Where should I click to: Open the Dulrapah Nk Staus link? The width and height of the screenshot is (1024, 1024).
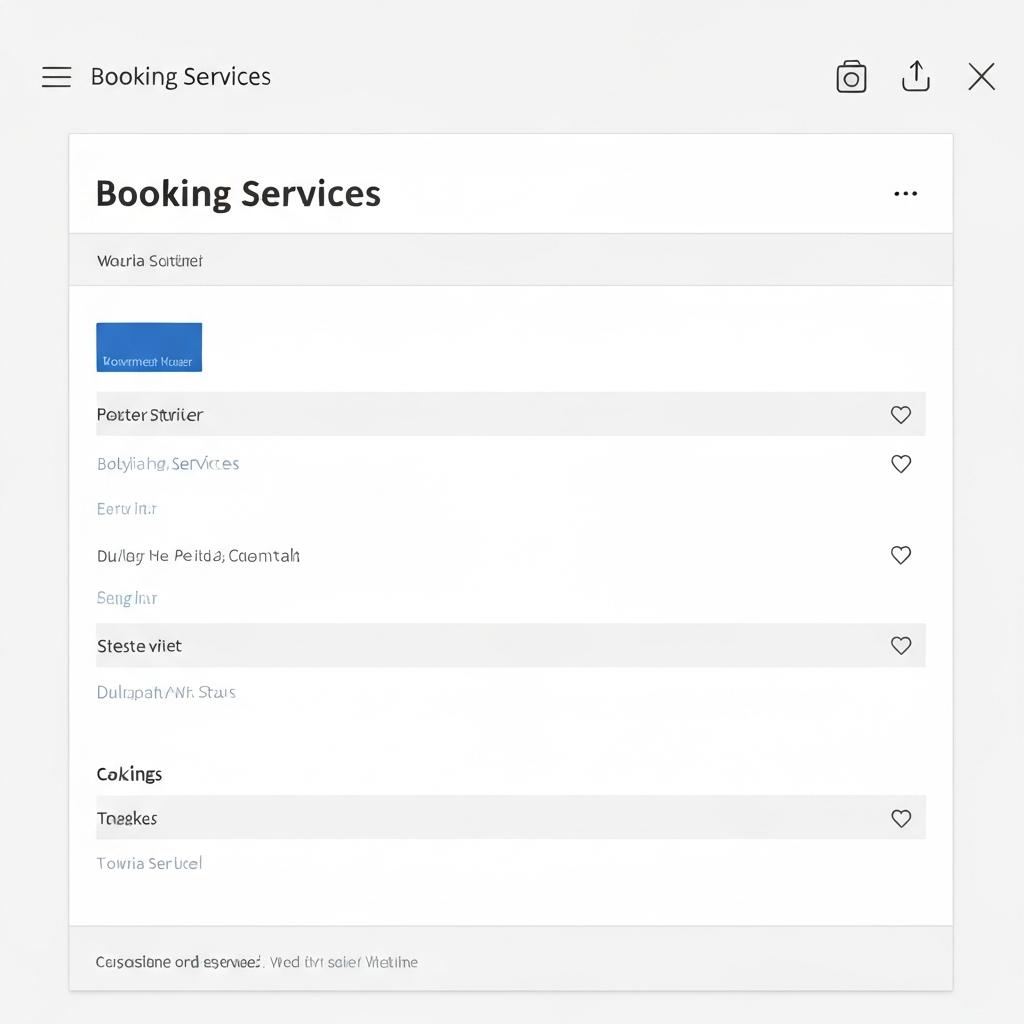(166, 692)
